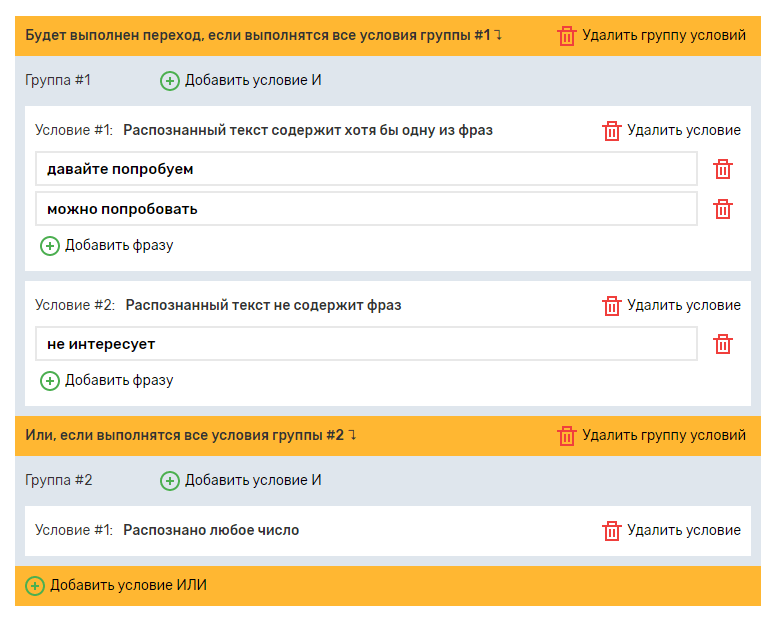Screen dimensions: 776x620
Task: Open condition type 'Распознанный текст не содержит фраз'
Action: point(263,305)
